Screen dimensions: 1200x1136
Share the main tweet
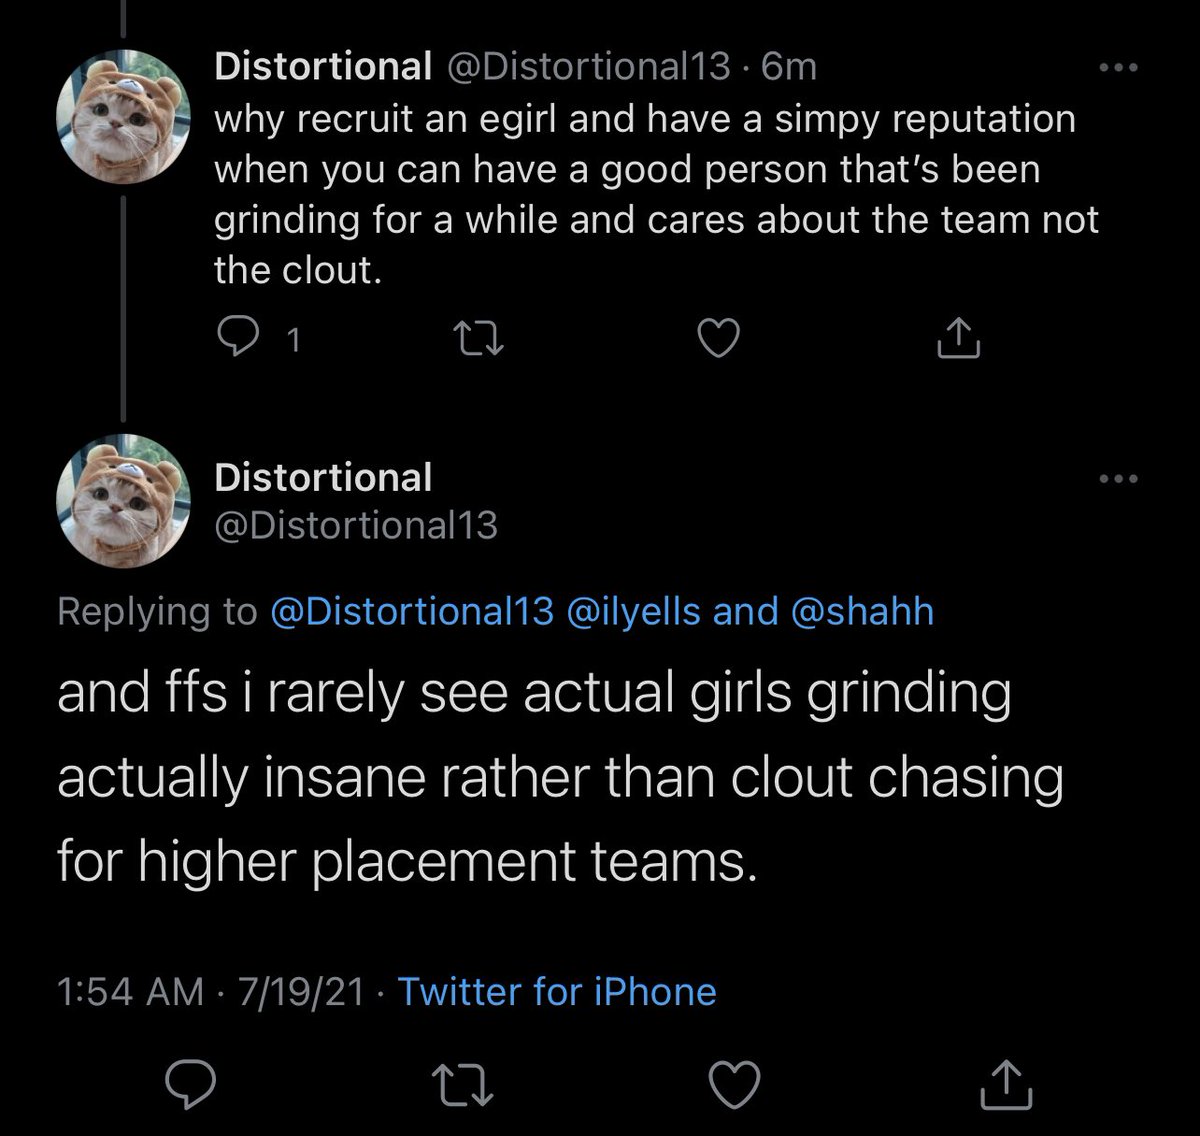[x=1005, y=1084]
